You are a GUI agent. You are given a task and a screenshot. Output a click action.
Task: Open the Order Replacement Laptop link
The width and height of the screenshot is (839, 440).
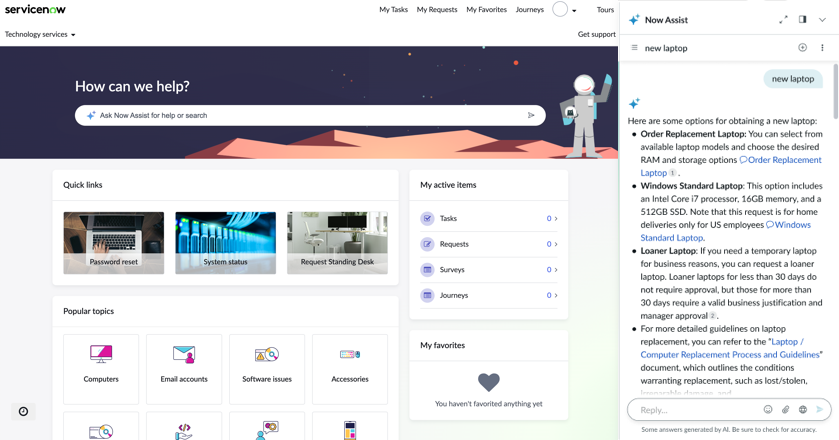tap(780, 160)
